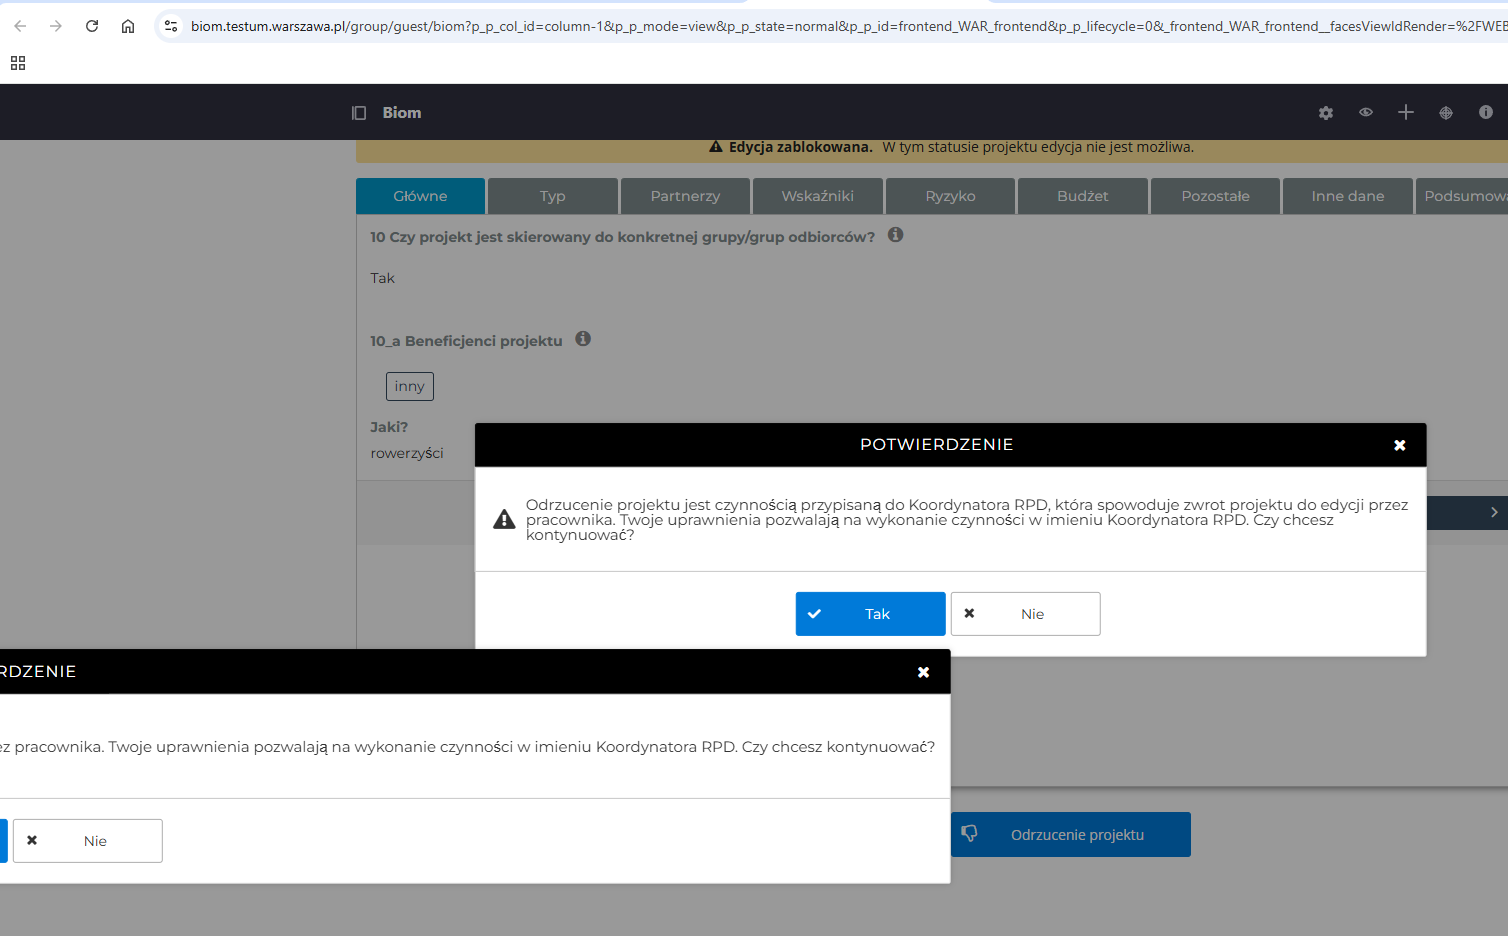Click the browser reload page icon
Image resolution: width=1508 pixels, height=936 pixels.
coord(92,26)
